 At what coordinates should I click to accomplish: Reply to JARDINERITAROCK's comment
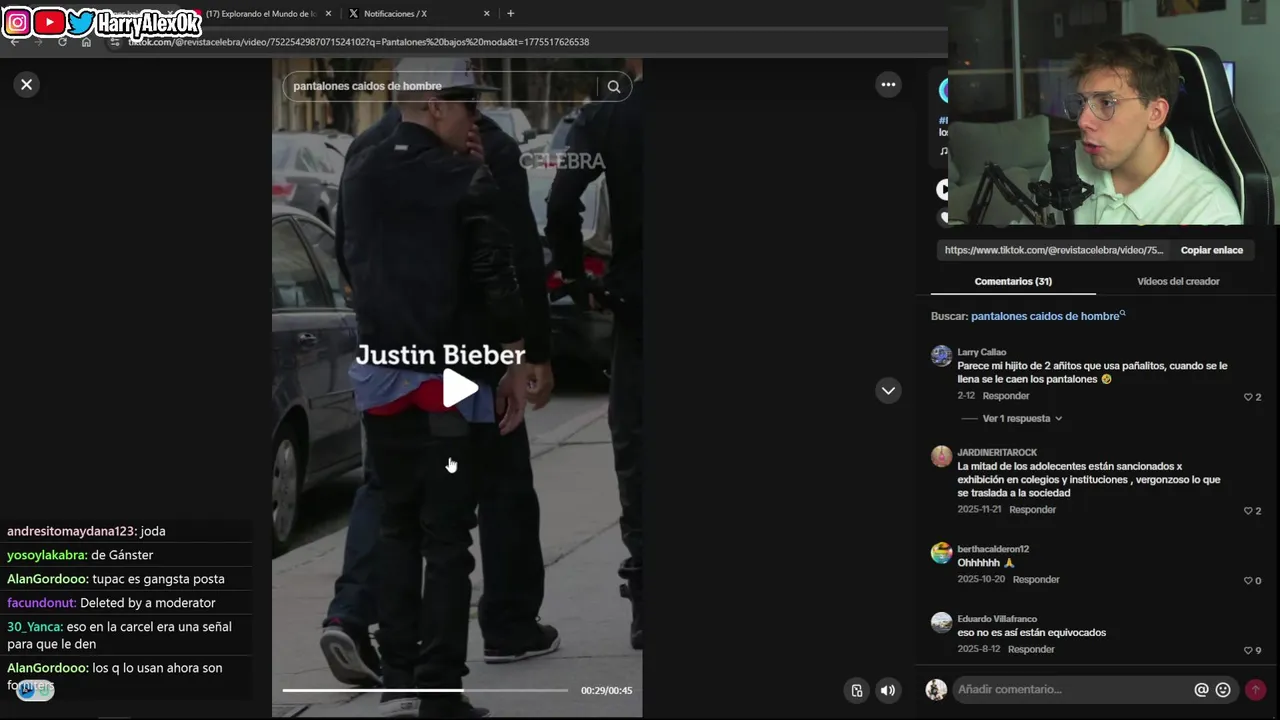pyautogui.click(x=1032, y=510)
